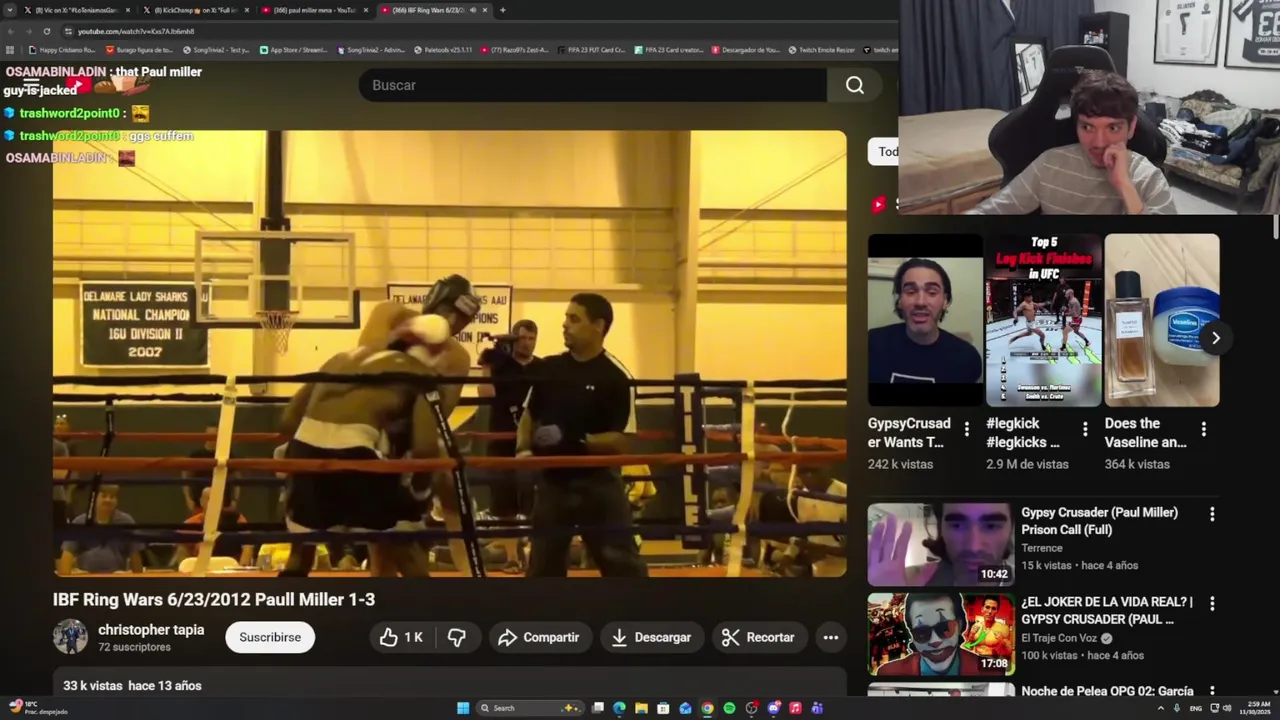The image size is (1280, 720).
Task: Click christopher tapia channel avatar
Action: point(70,637)
